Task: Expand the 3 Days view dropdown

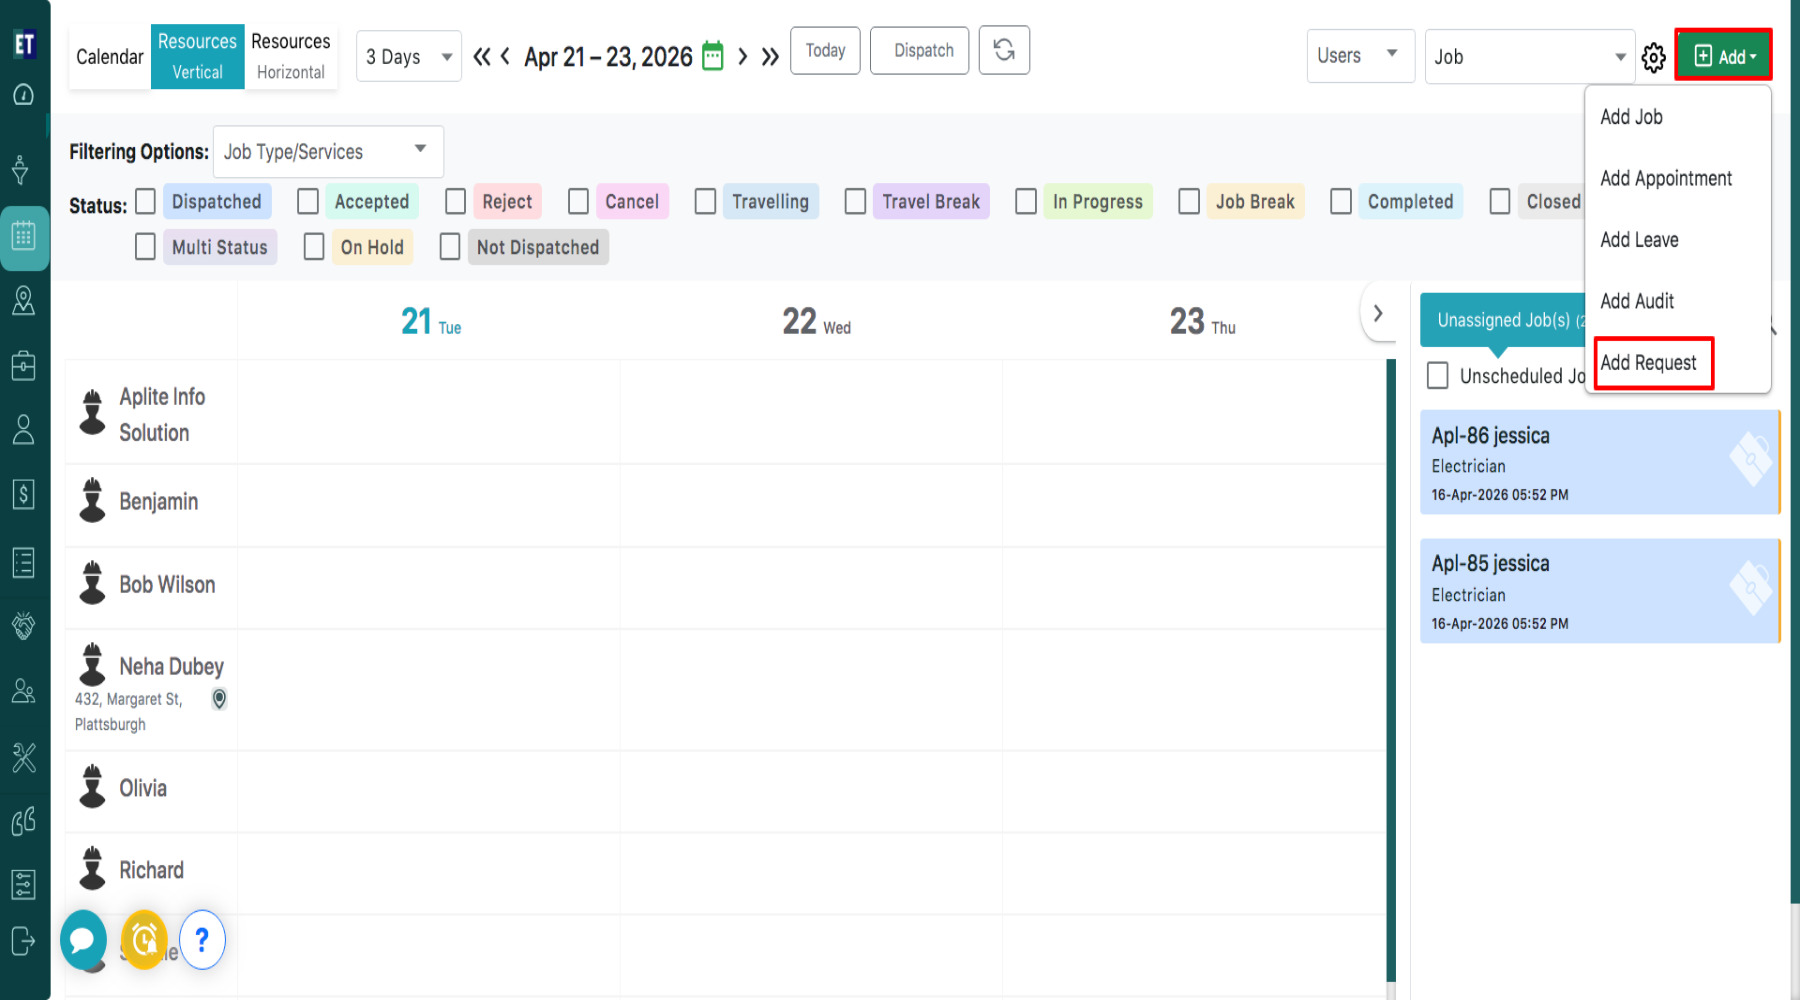Action: click(408, 57)
